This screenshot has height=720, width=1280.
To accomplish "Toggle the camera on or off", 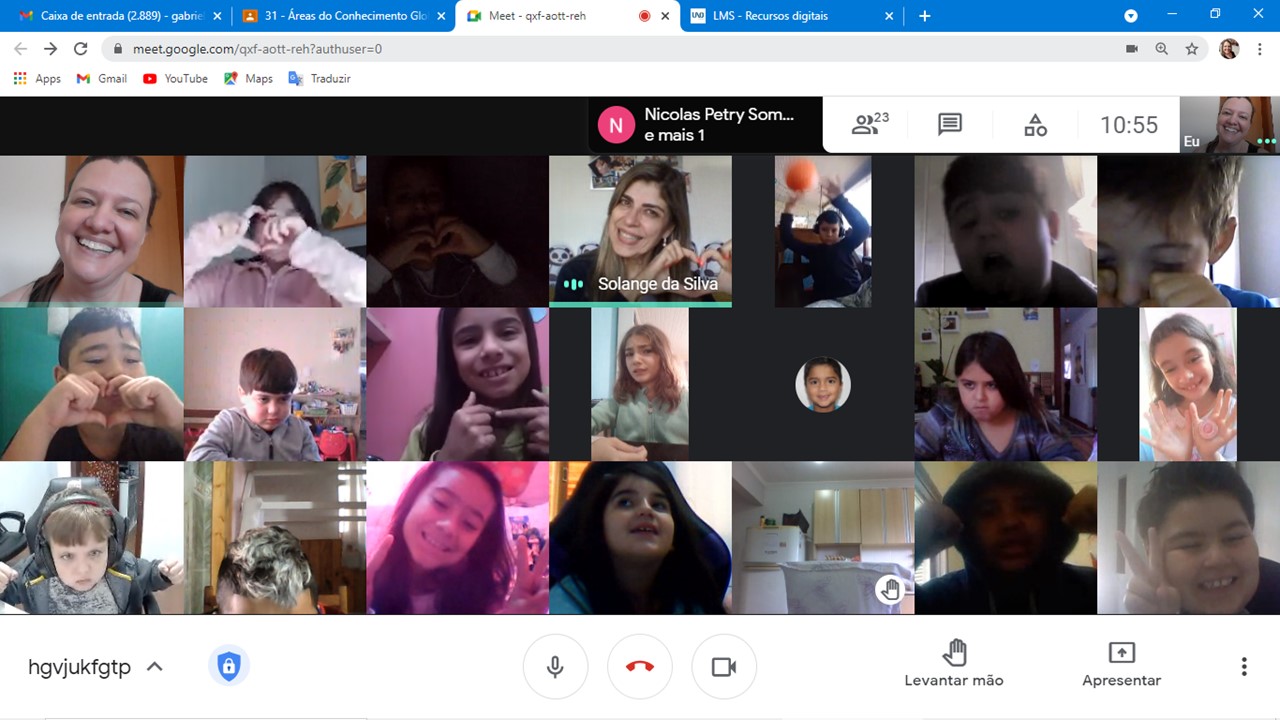I will point(723,667).
